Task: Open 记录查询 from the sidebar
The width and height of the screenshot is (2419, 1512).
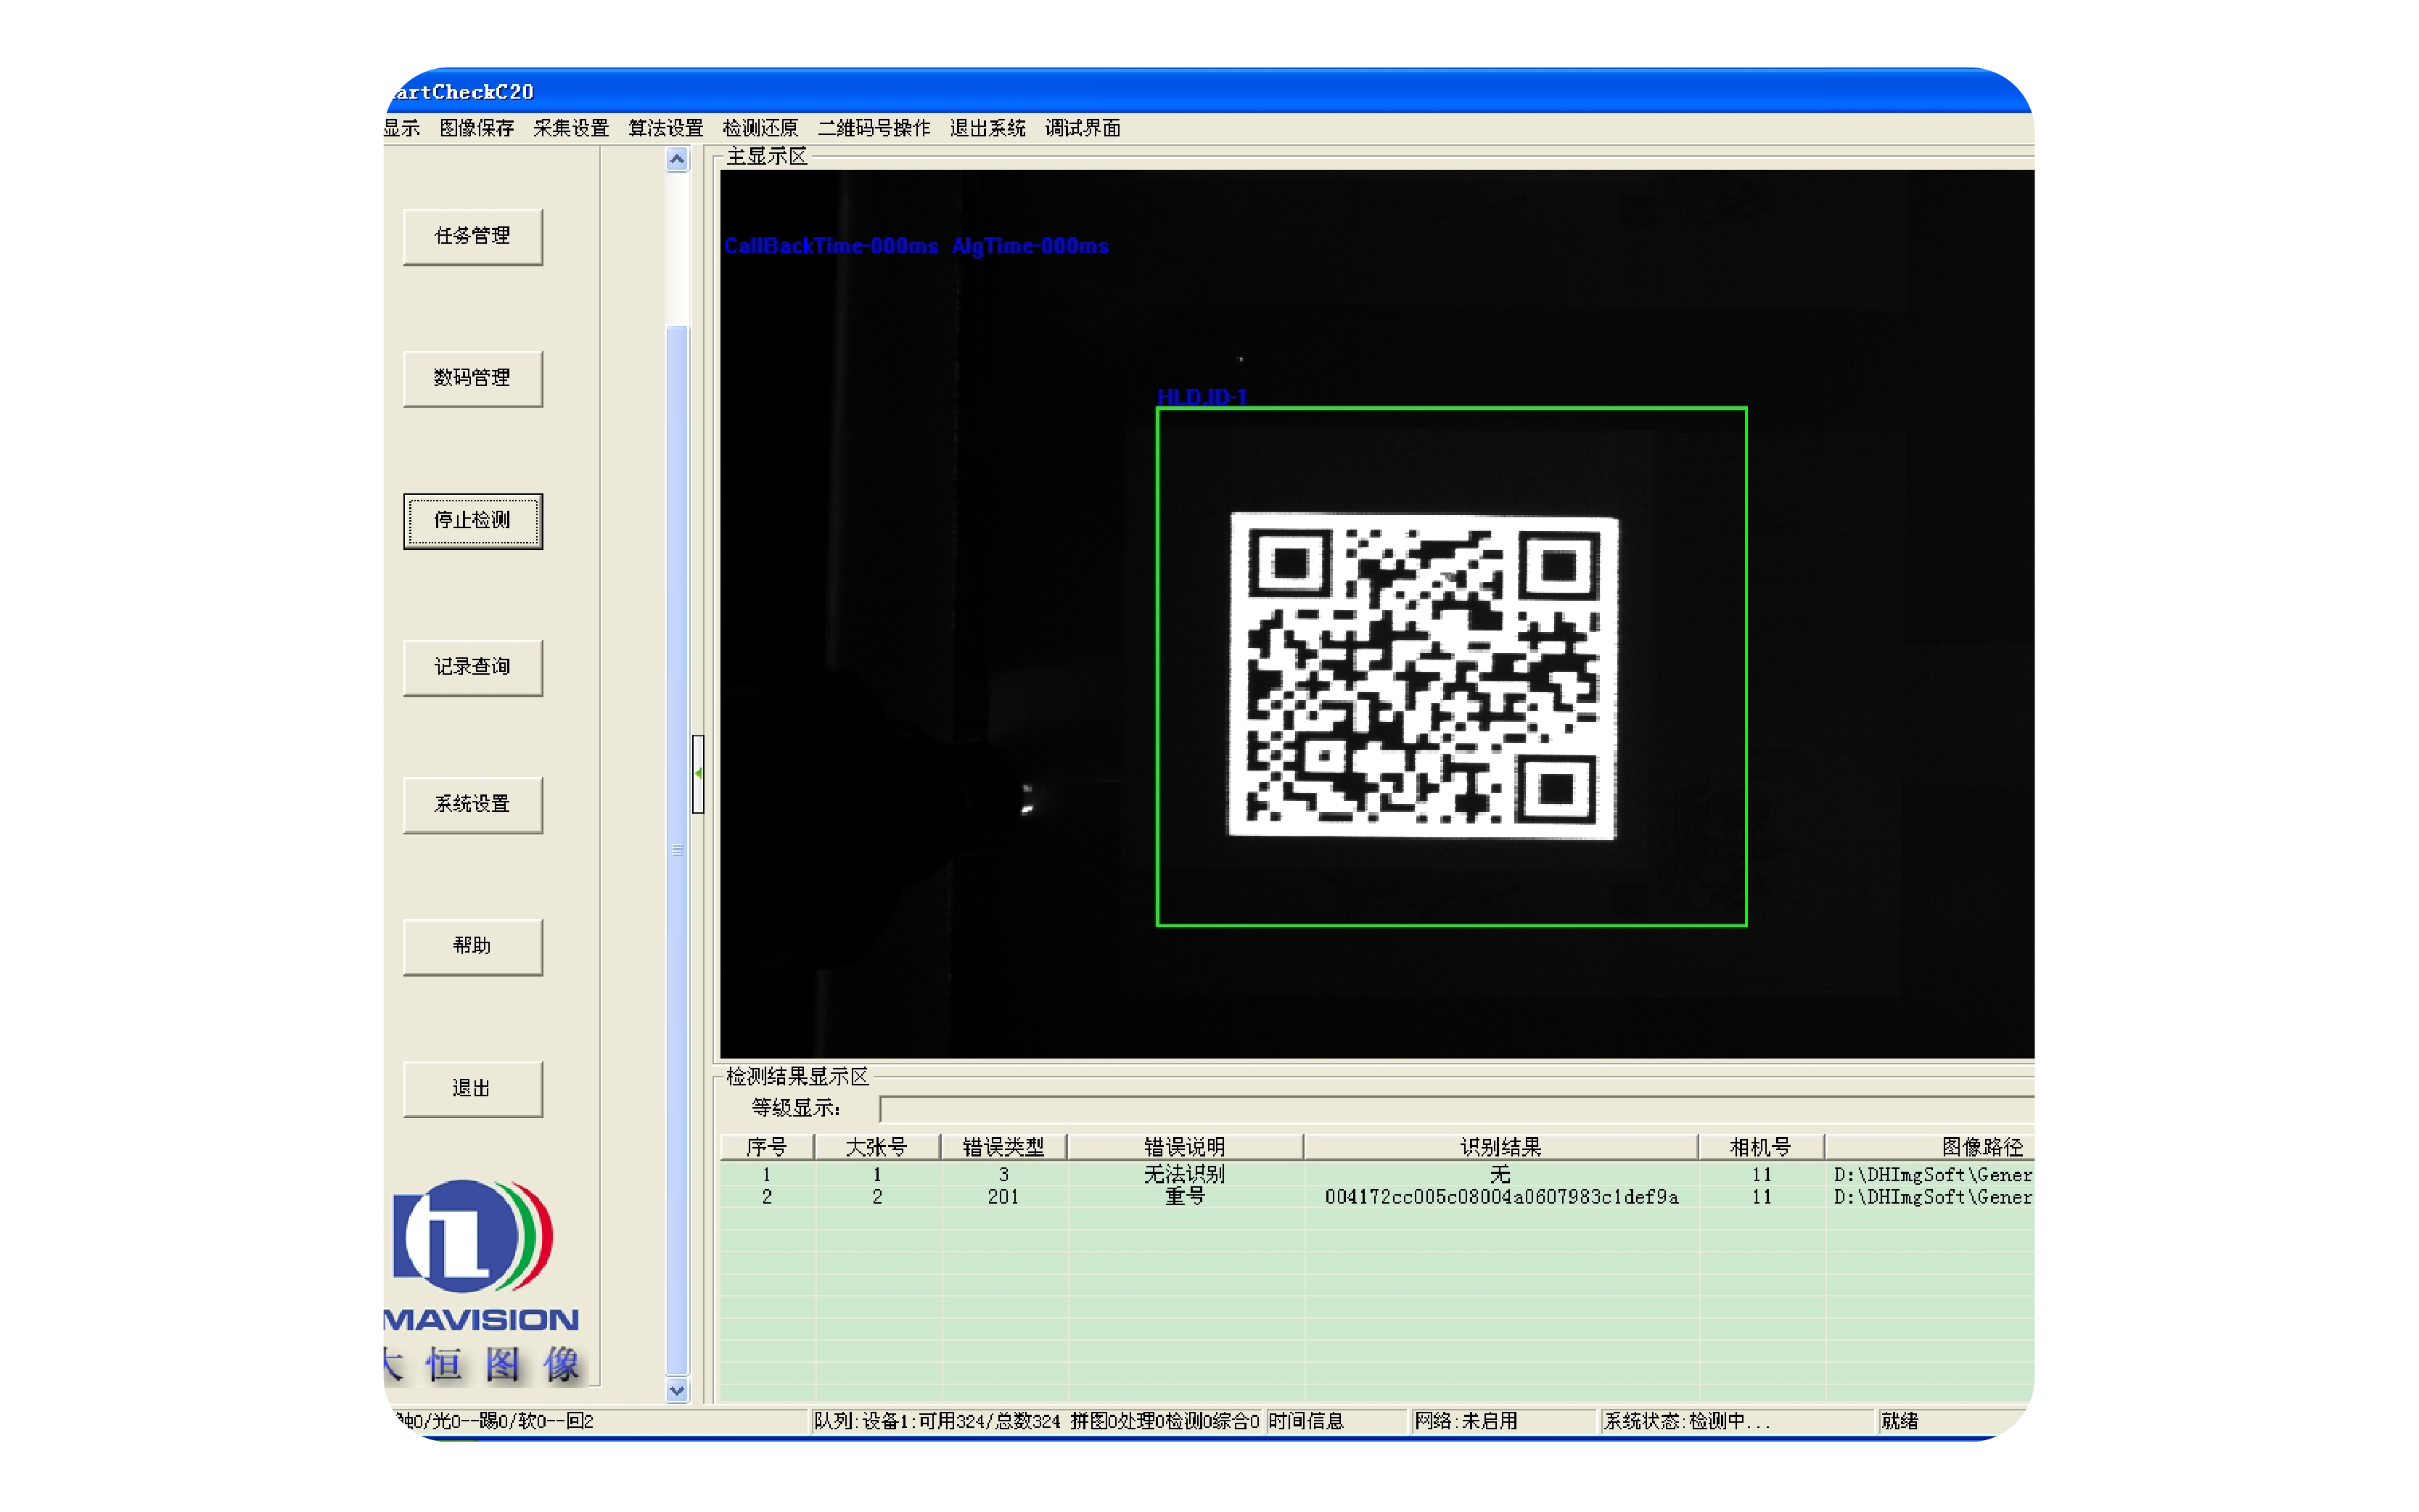Action: tap(473, 667)
